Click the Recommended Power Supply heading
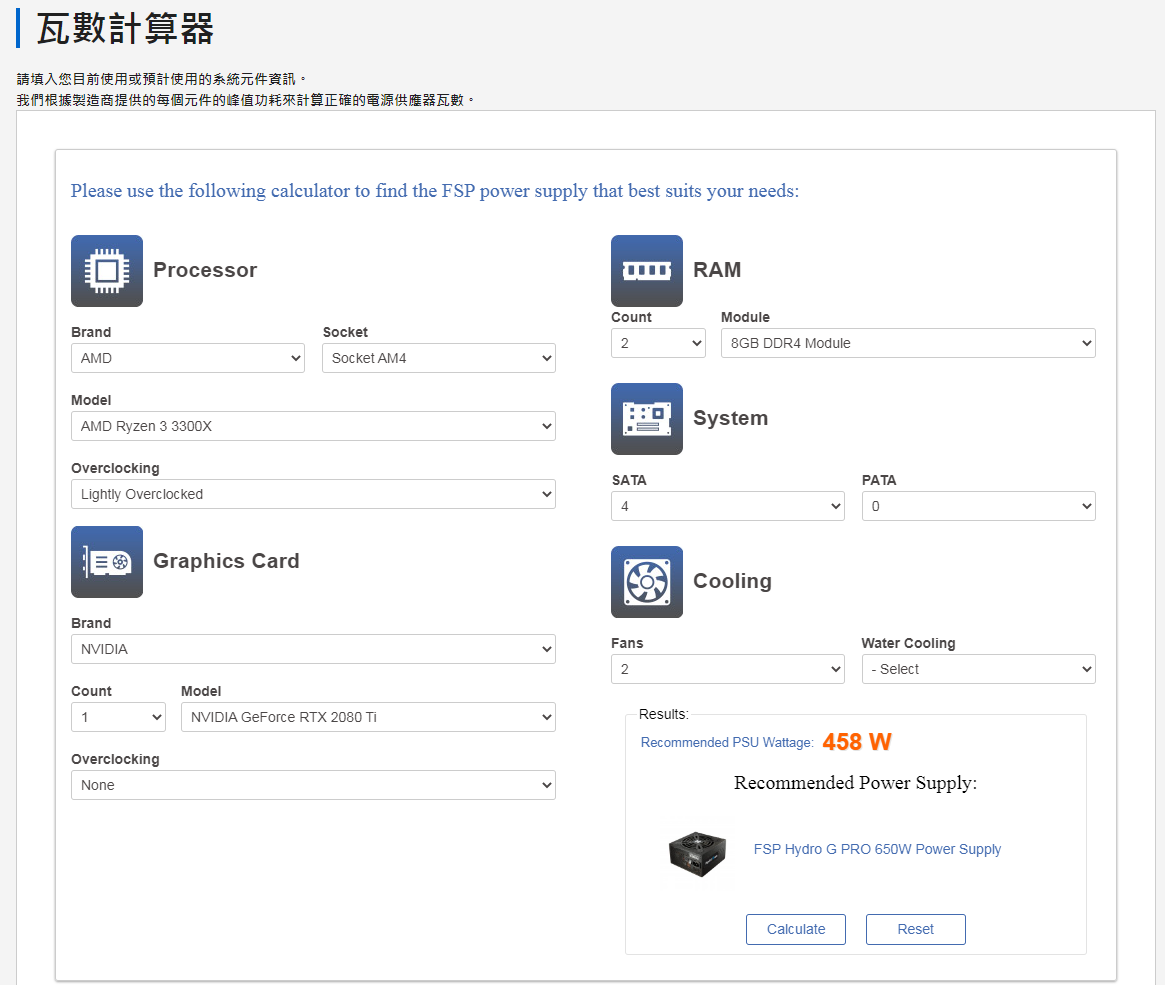Screen dimensions: 1165x985 [x=855, y=783]
